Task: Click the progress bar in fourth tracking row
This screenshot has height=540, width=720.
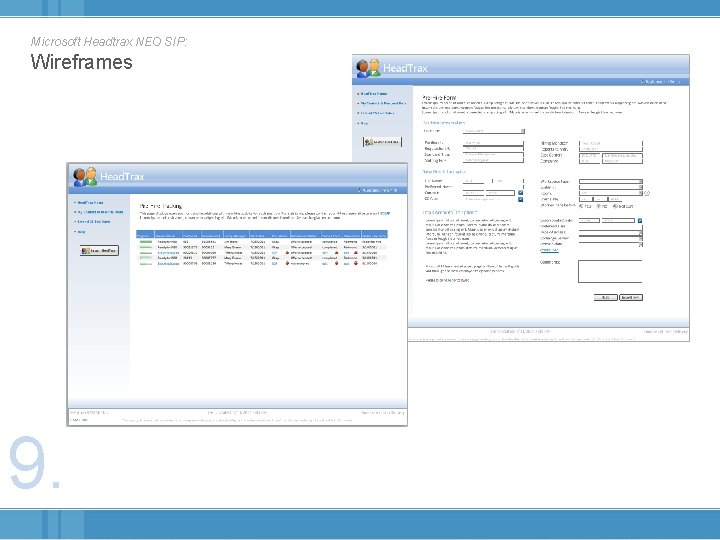Action: click(146, 258)
